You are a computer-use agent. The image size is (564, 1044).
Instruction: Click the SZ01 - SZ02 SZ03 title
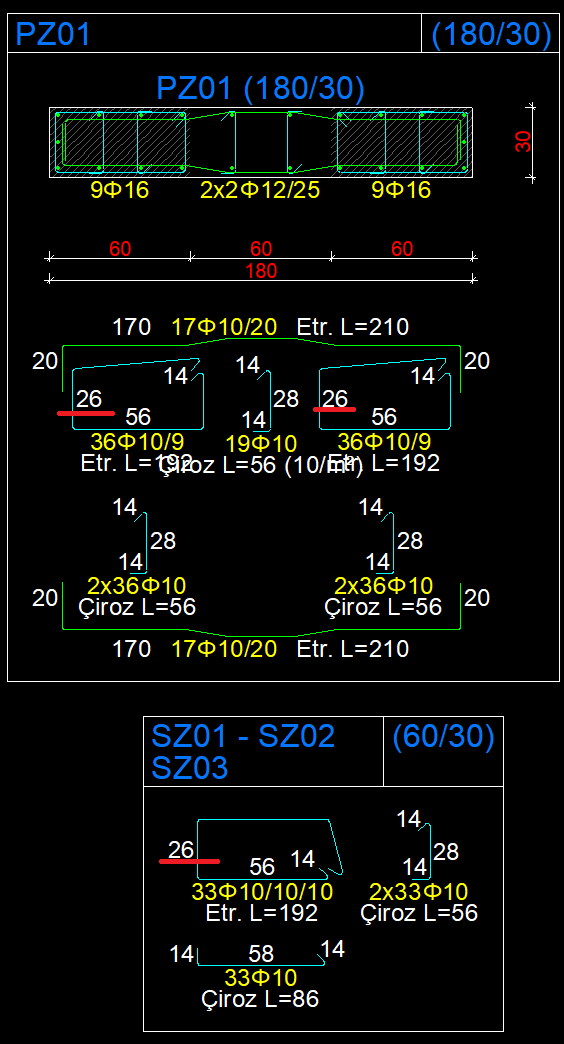click(243, 752)
